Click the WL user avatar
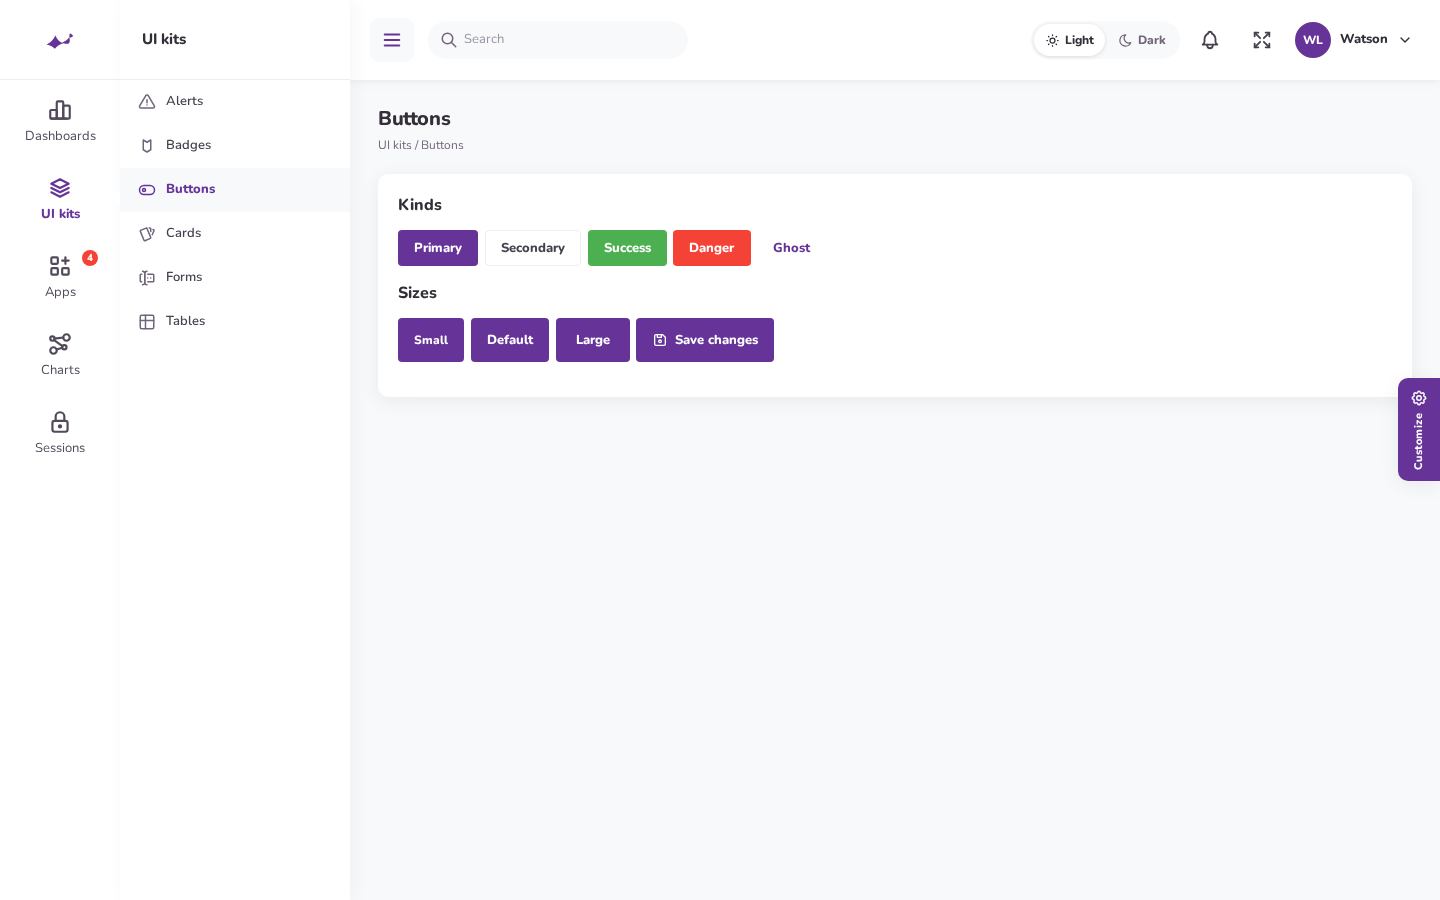The height and width of the screenshot is (900, 1440). pos(1313,40)
